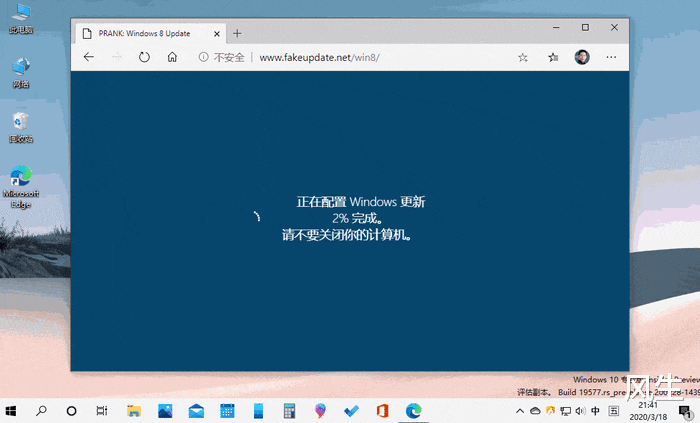Click the 正在配置 Windows 更新 text

click(361, 202)
